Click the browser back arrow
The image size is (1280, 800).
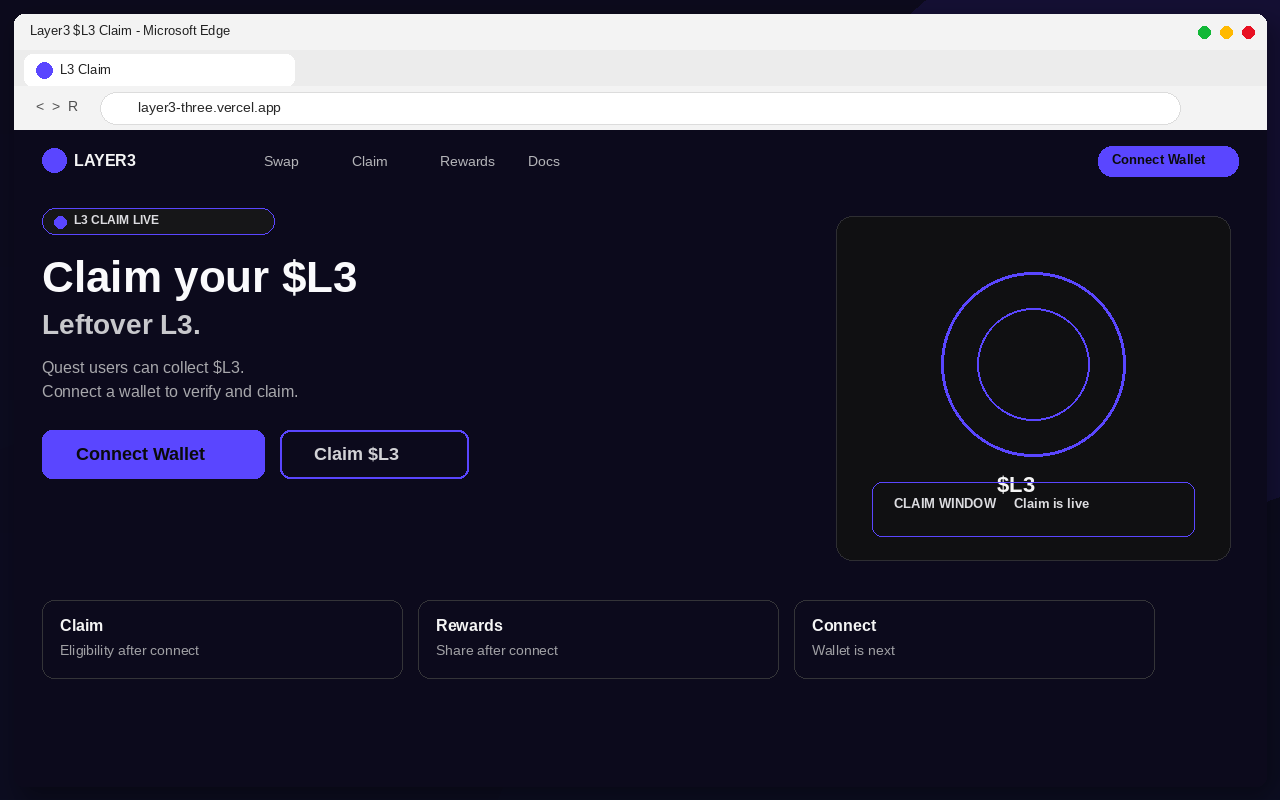click(x=40, y=107)
